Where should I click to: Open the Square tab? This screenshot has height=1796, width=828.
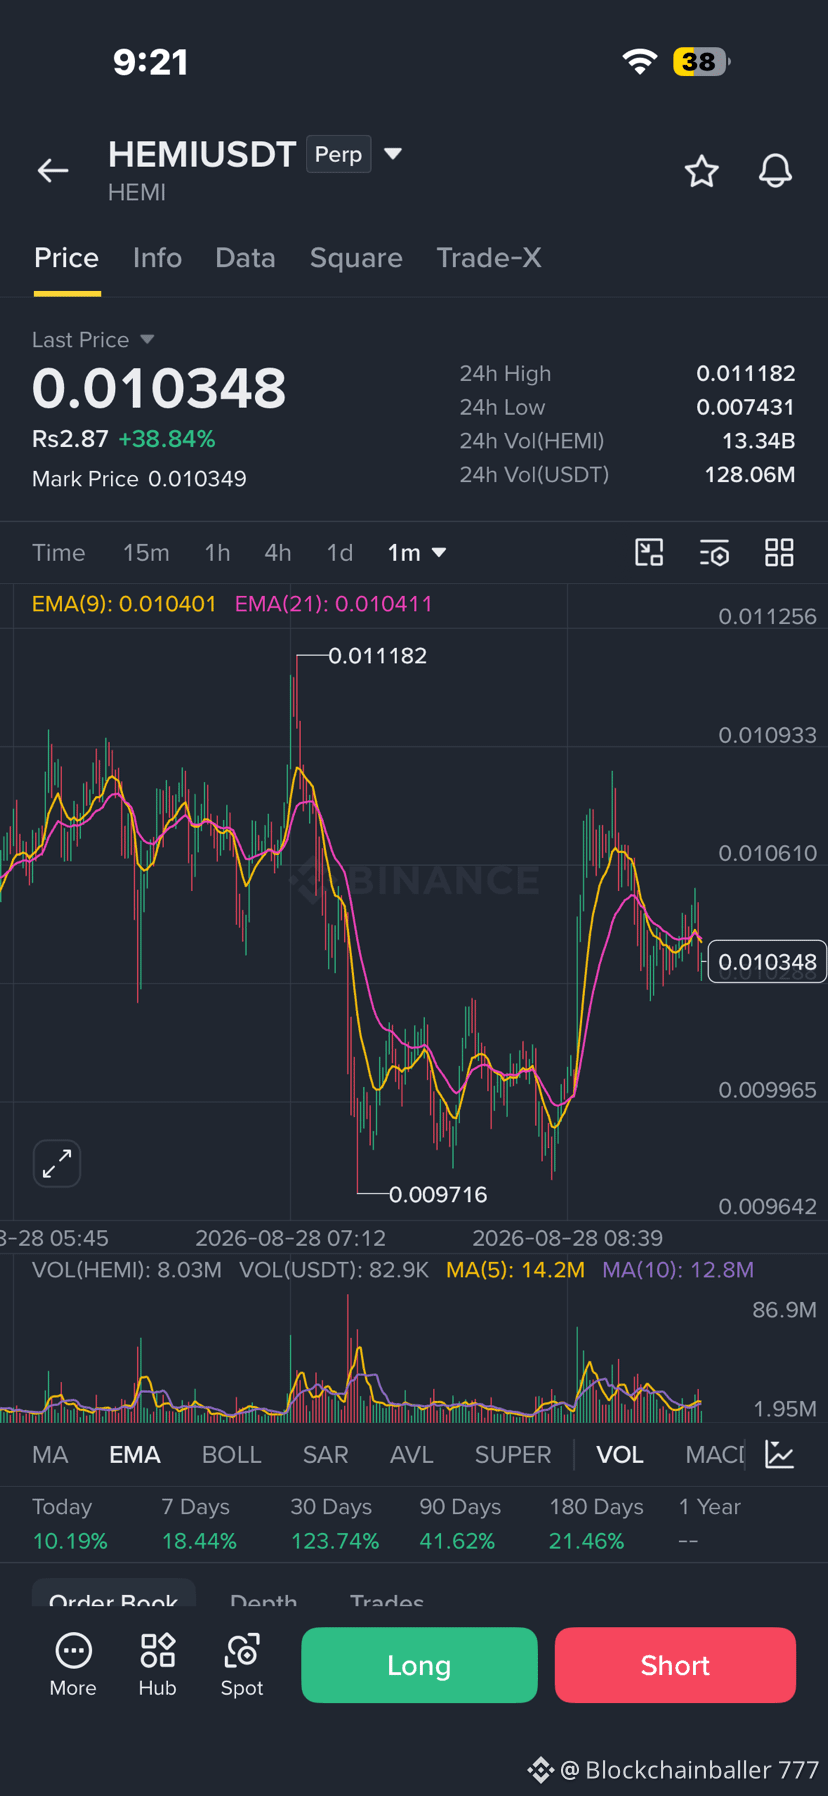pyautogui.click(x=356, y=258)
